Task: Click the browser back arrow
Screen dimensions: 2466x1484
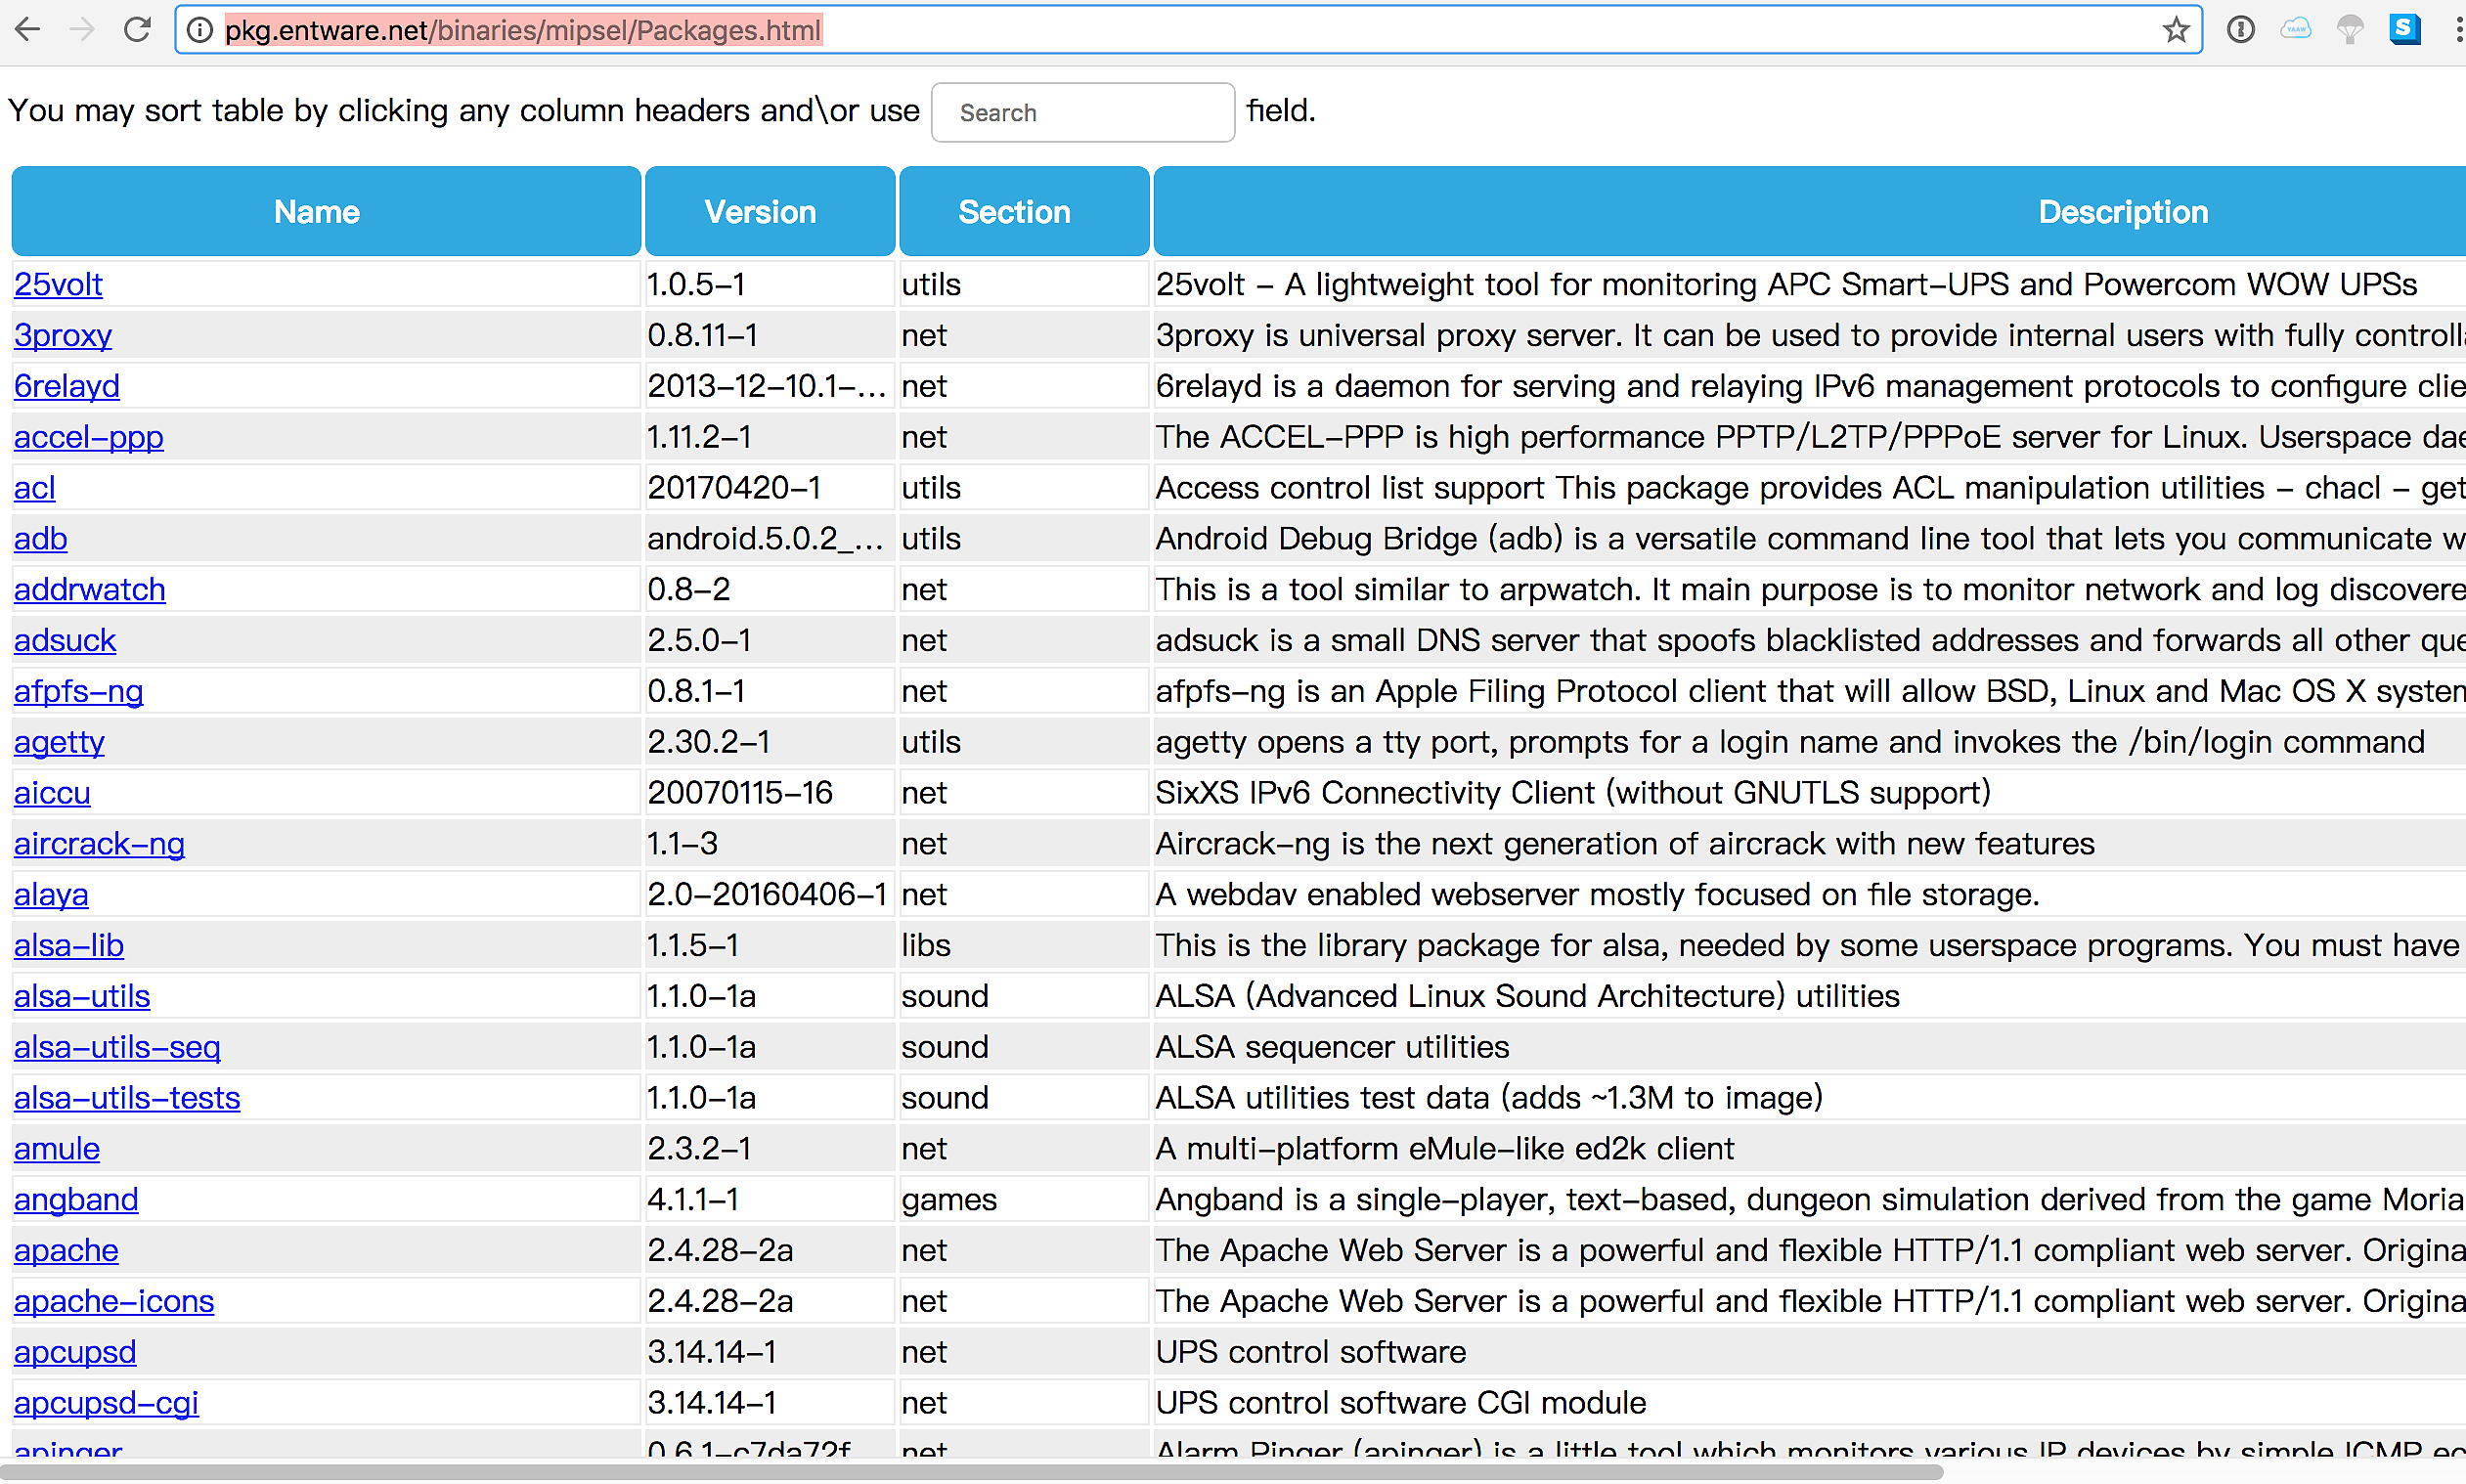Action: click(x=28, y=30)
